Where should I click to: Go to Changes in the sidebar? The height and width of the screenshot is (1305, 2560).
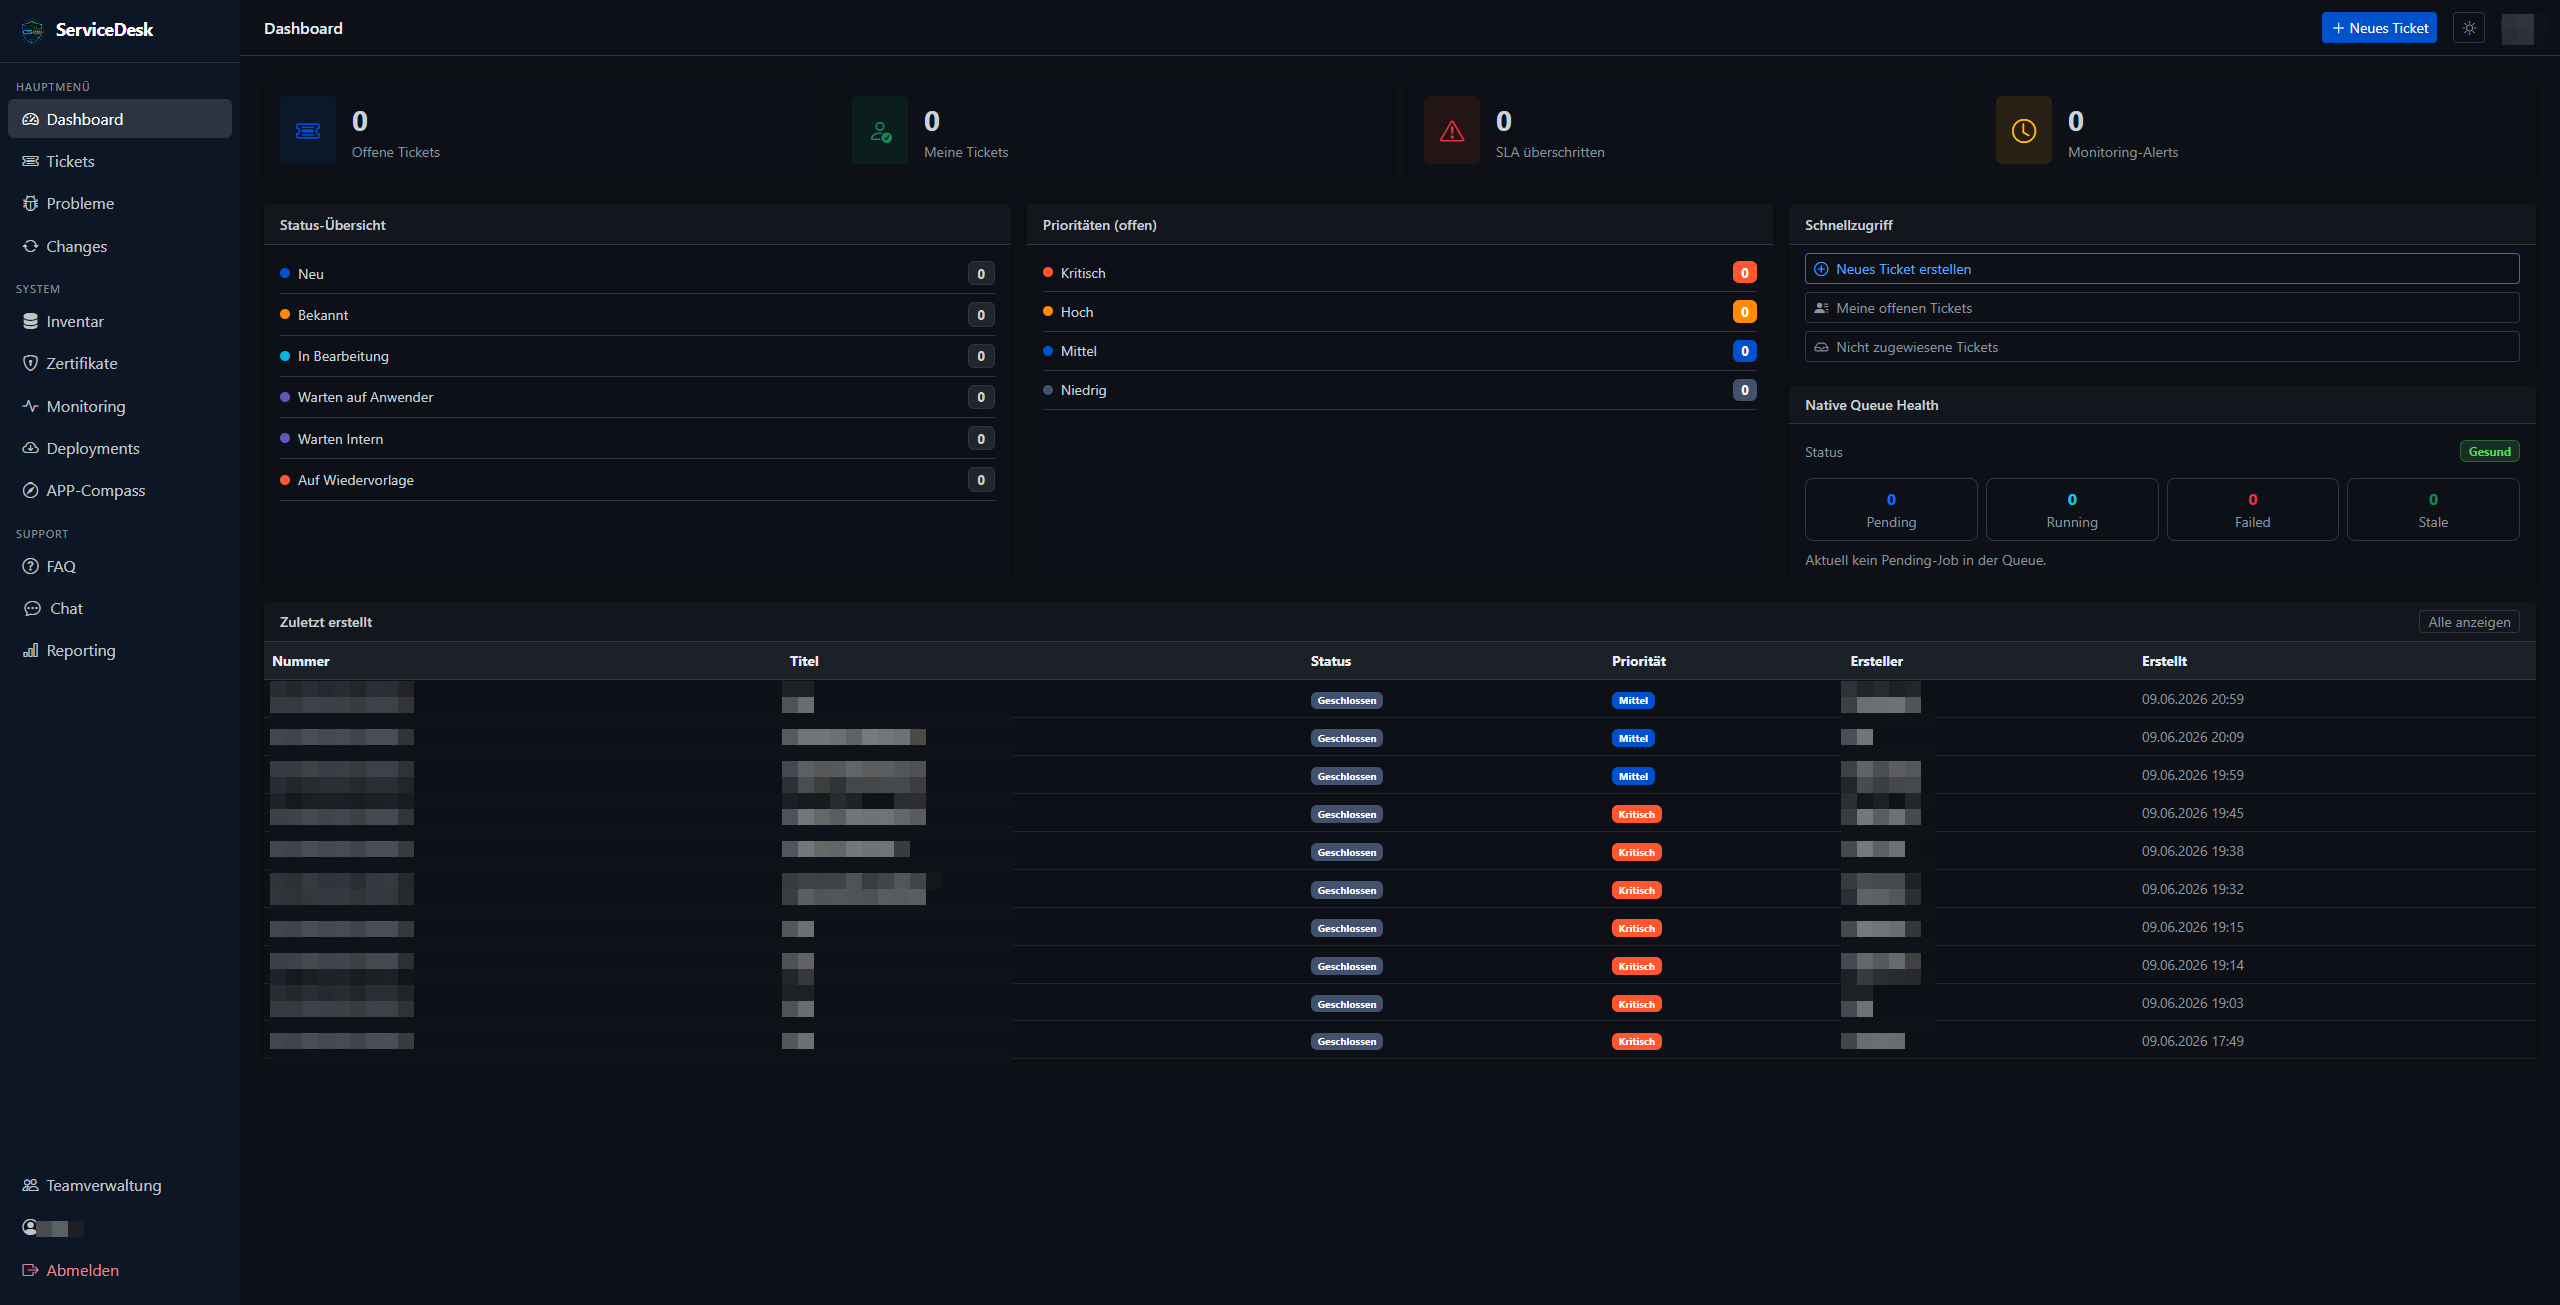120,246
